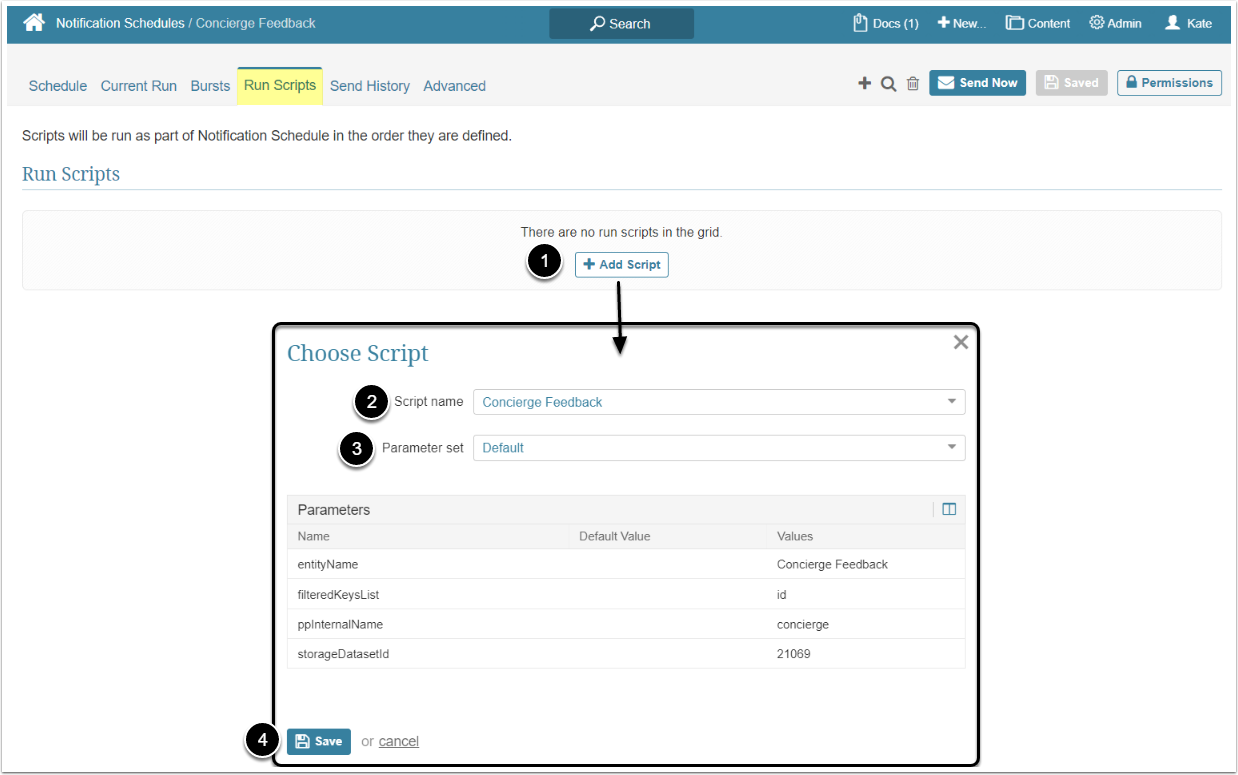Click the plus add icon in the toolbar
1238x775 pixels.
point(865,84)
